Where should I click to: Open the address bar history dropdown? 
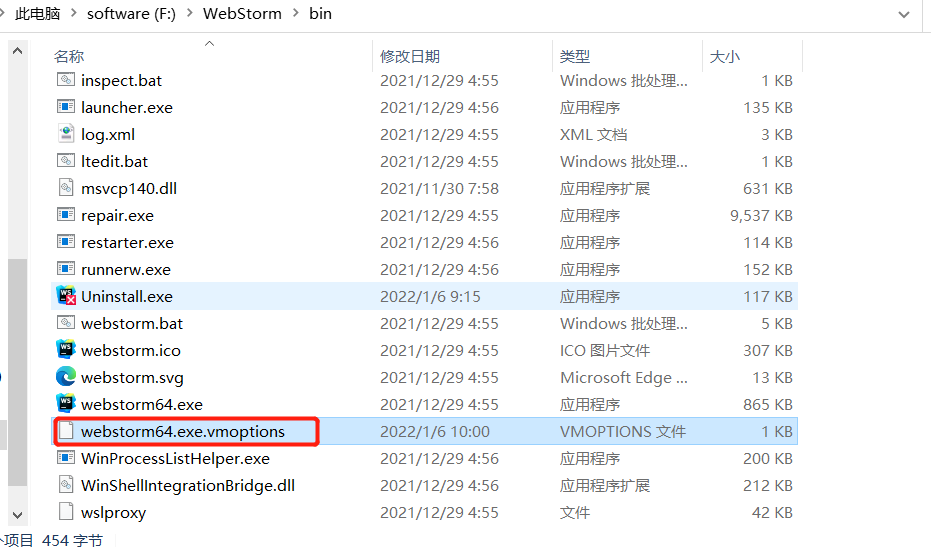pos(904,14)
